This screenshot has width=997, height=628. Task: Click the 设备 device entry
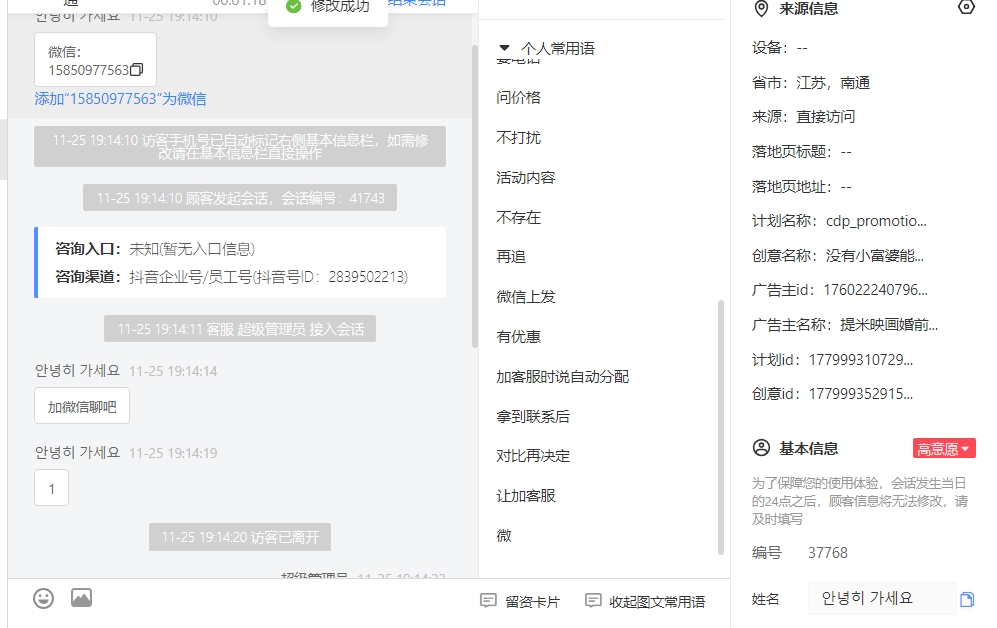click(x=780, y=48)
